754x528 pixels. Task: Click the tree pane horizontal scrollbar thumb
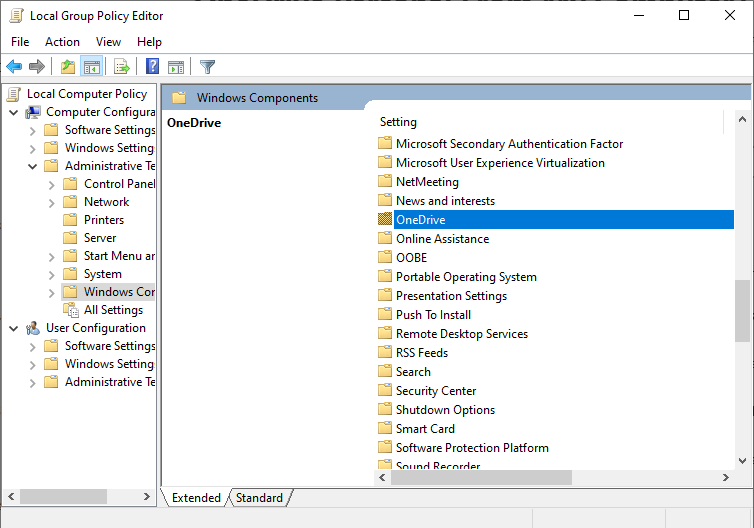pyautogui.click(x=63, y=496)
